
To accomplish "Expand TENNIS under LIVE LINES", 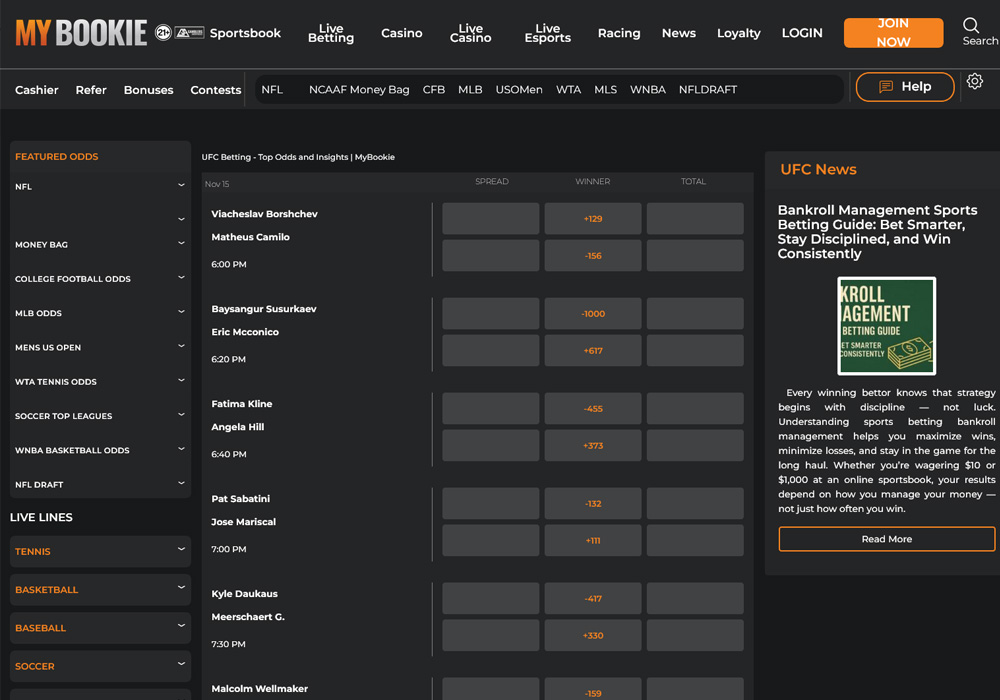I will [99, 551].
